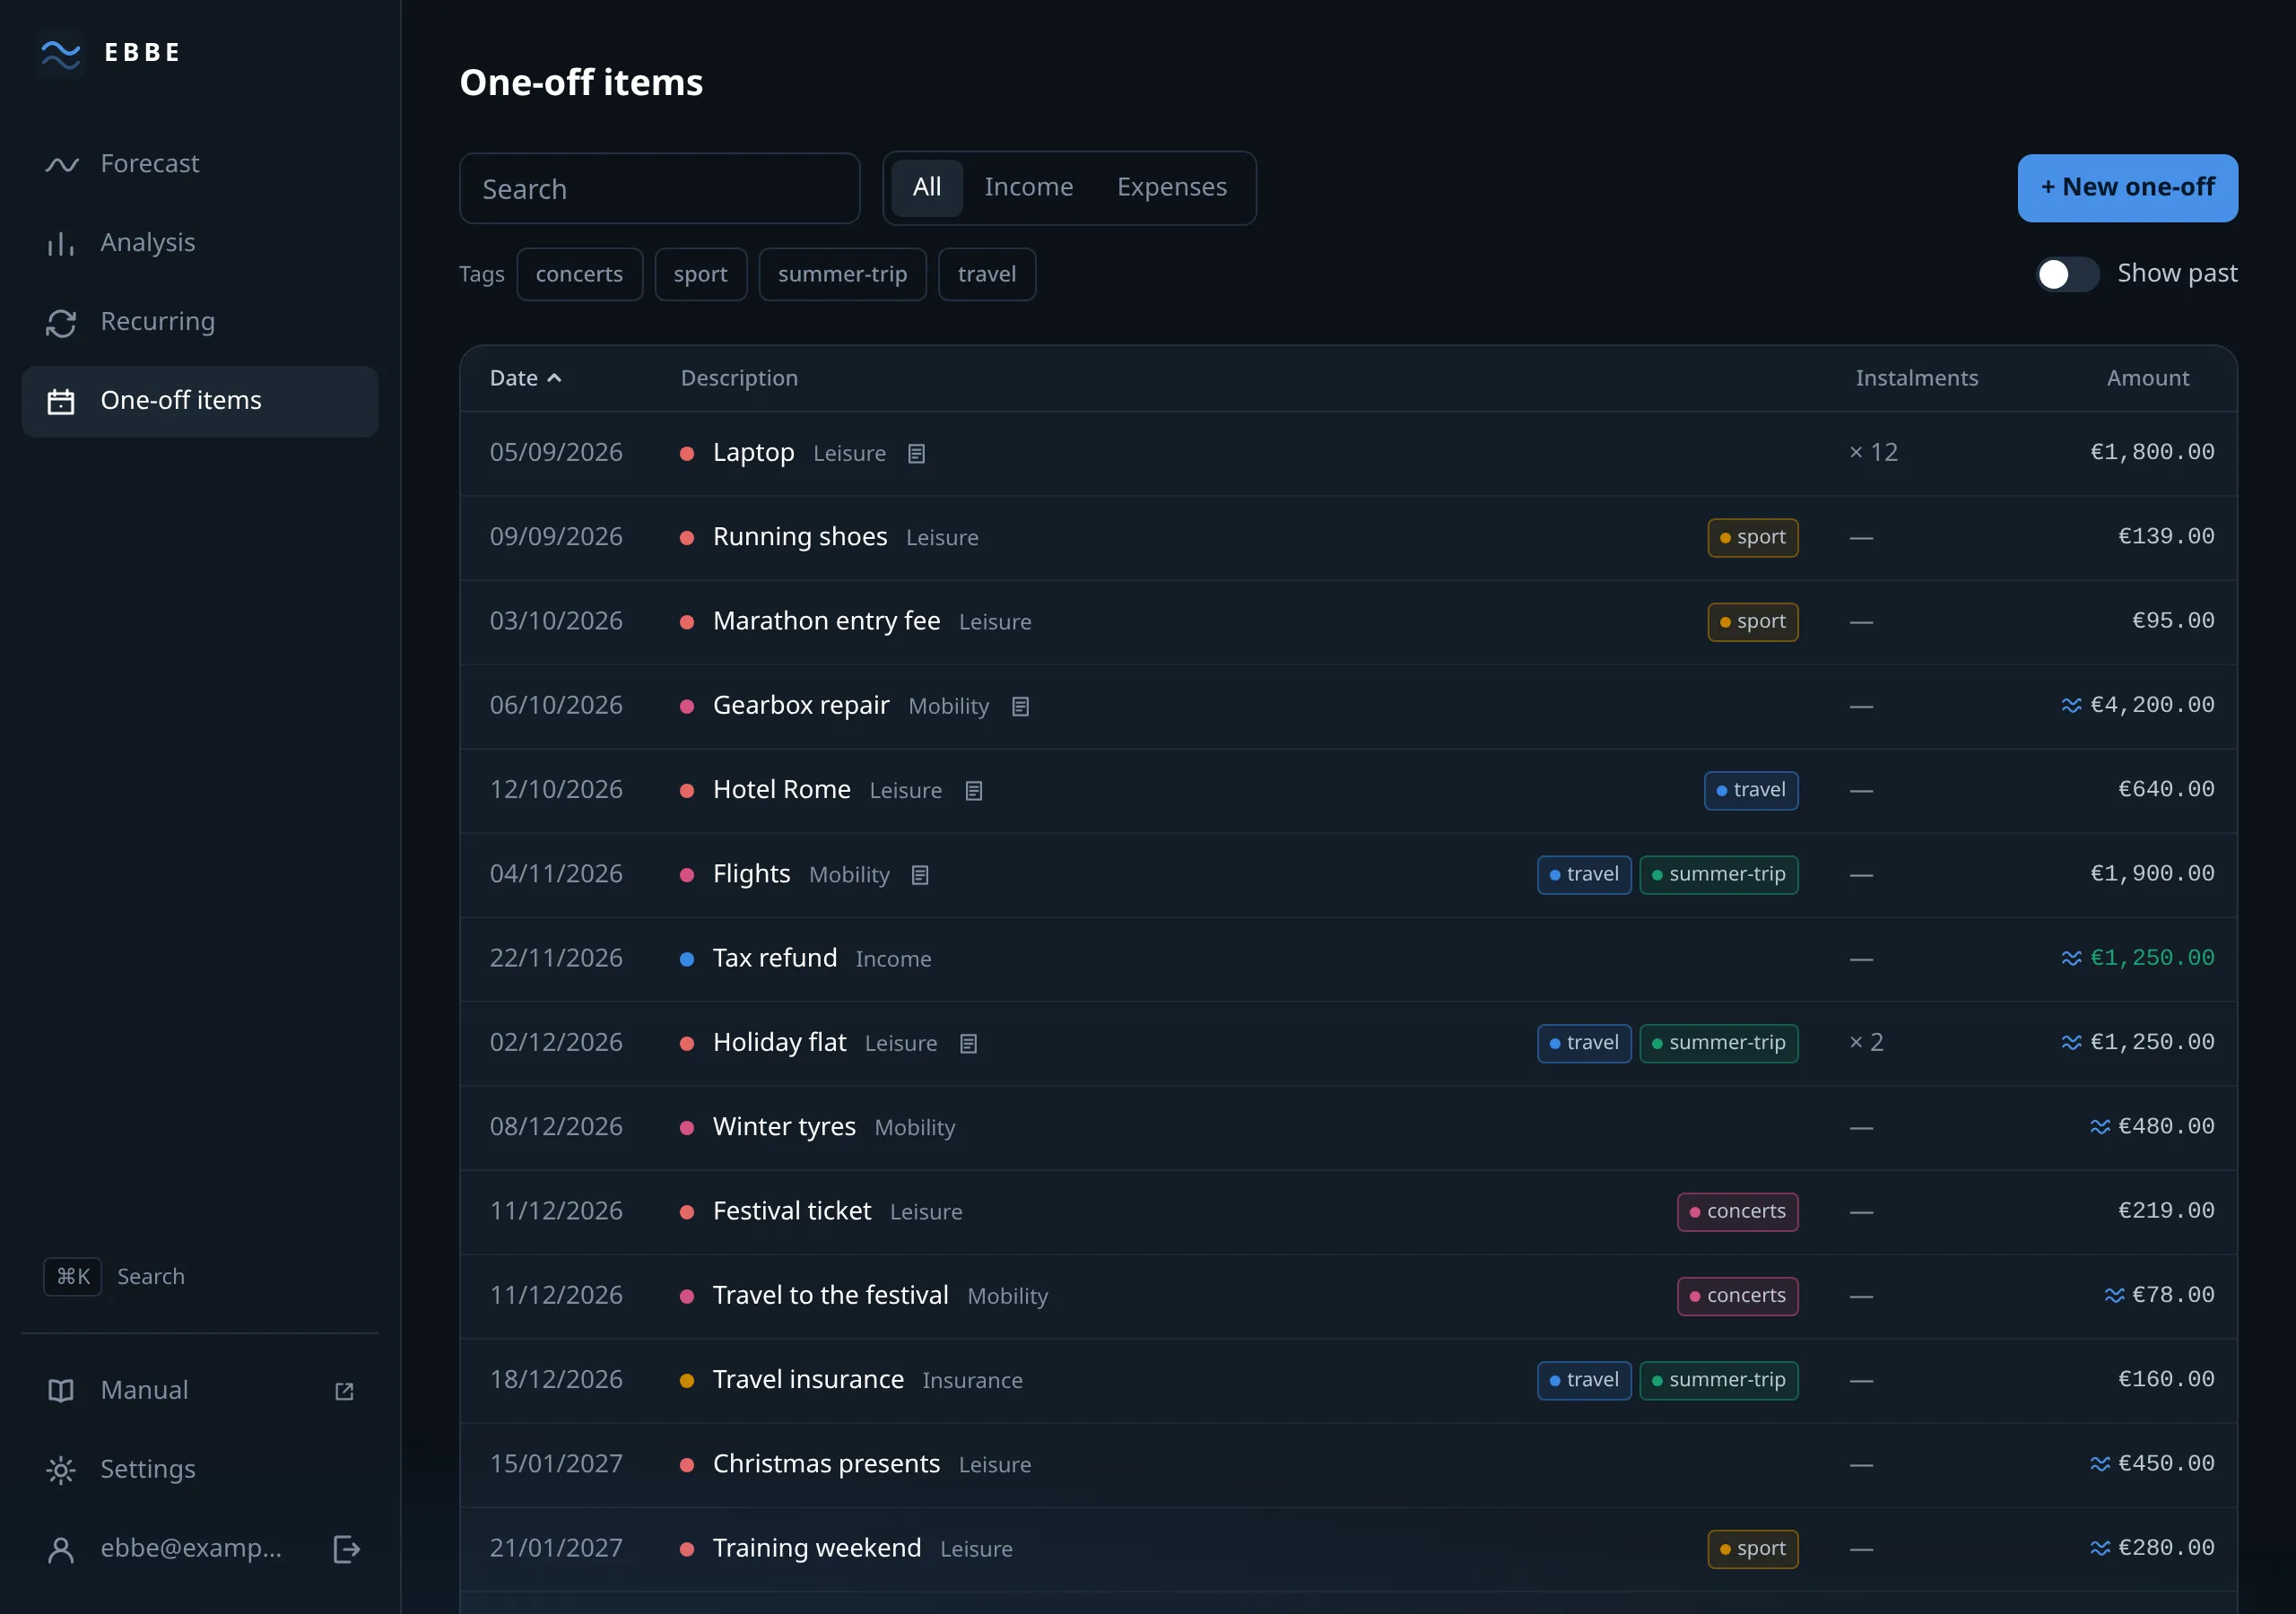
Task: Click the ⌘K shortcut badge in sidebar
Action: pyautogui.click(x=73, y=1277)
